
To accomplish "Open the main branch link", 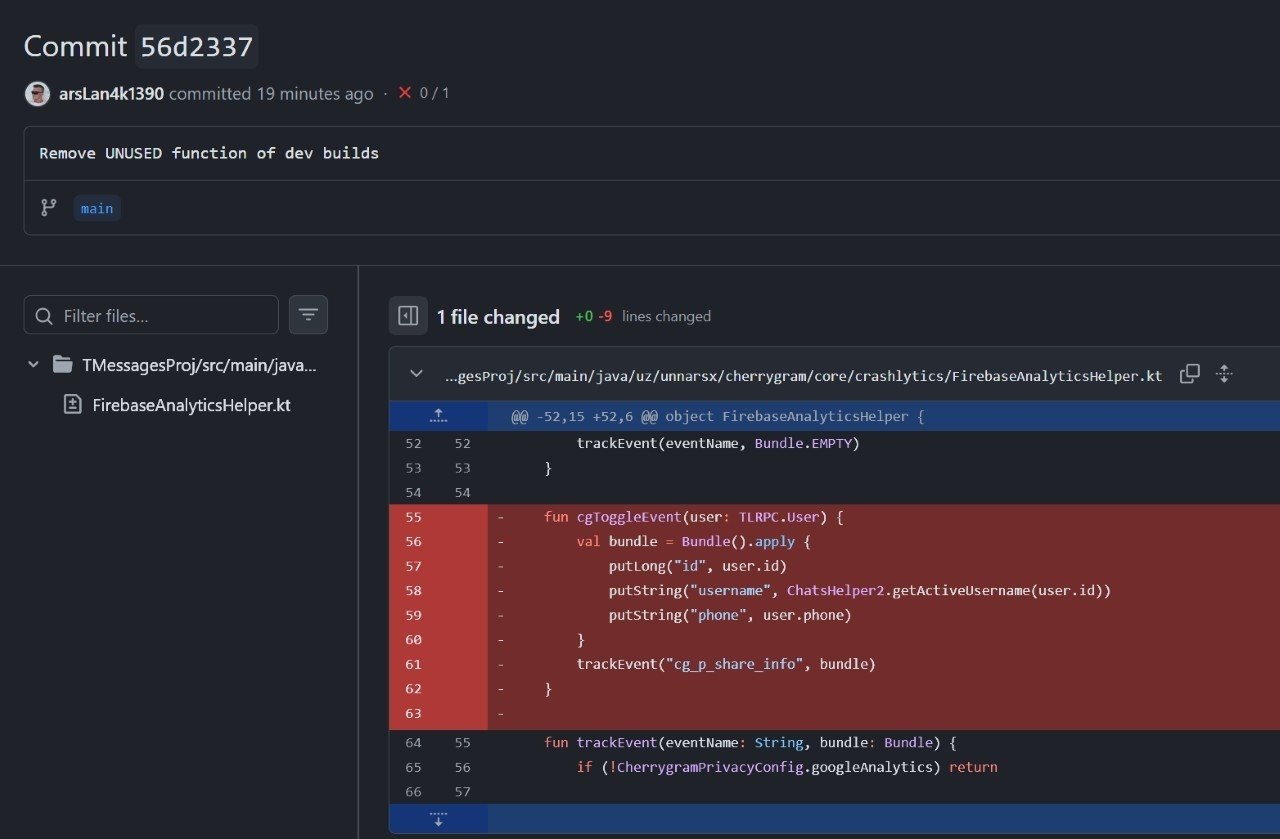I will [x=97, y=208].
